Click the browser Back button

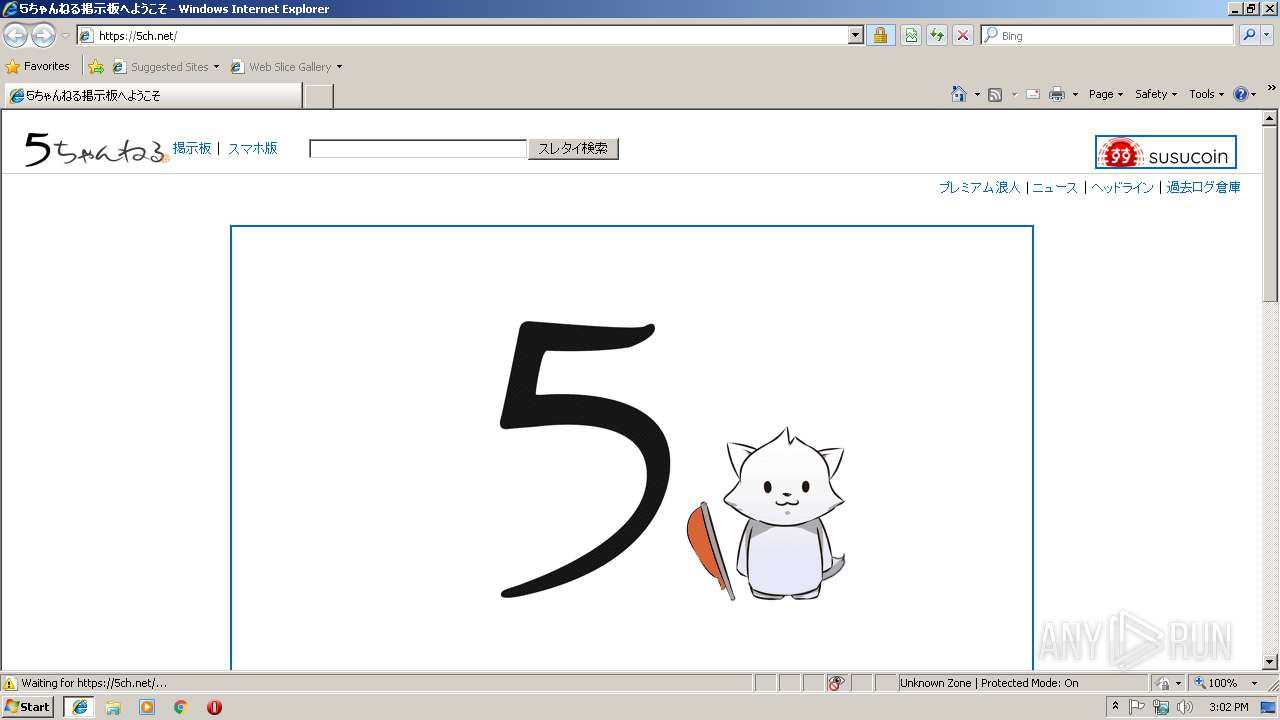[x=15, y=36]
